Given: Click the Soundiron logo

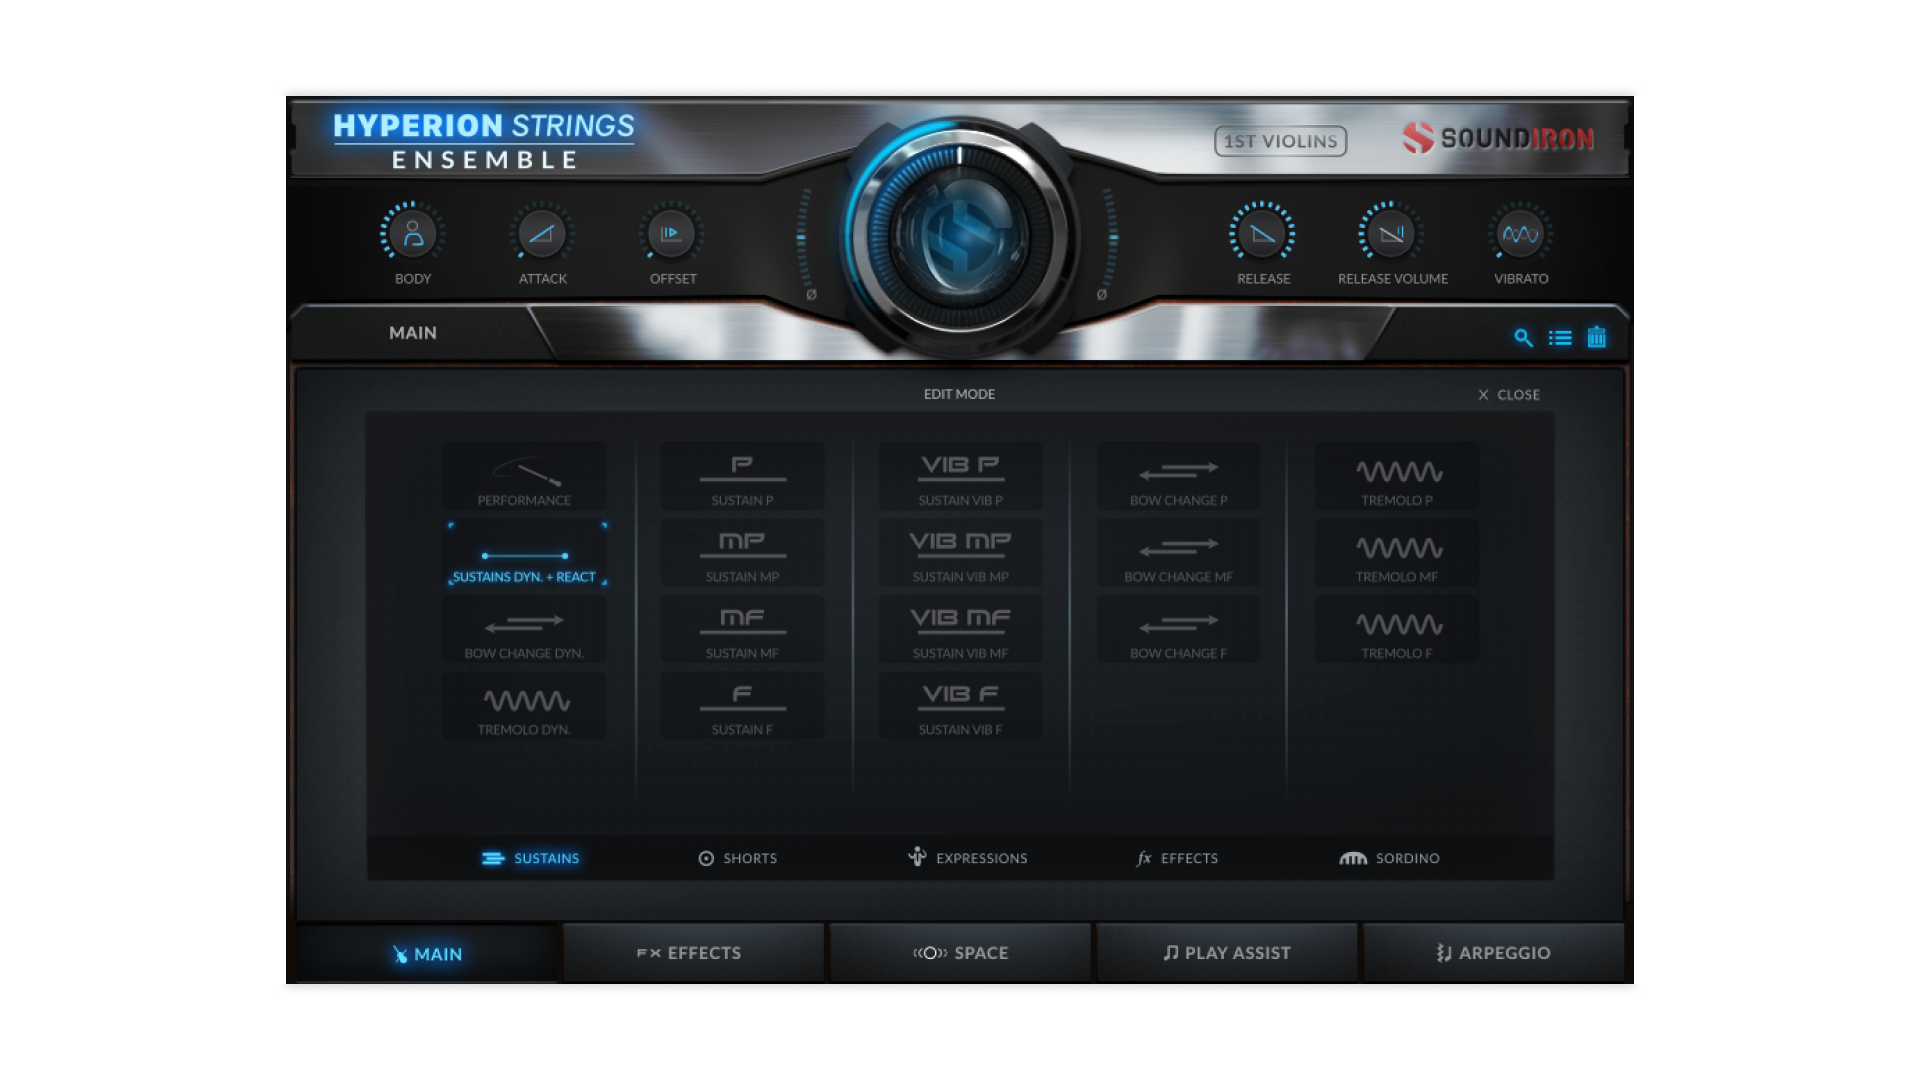Looking at the screenshot, I should tap(1498, 138).
